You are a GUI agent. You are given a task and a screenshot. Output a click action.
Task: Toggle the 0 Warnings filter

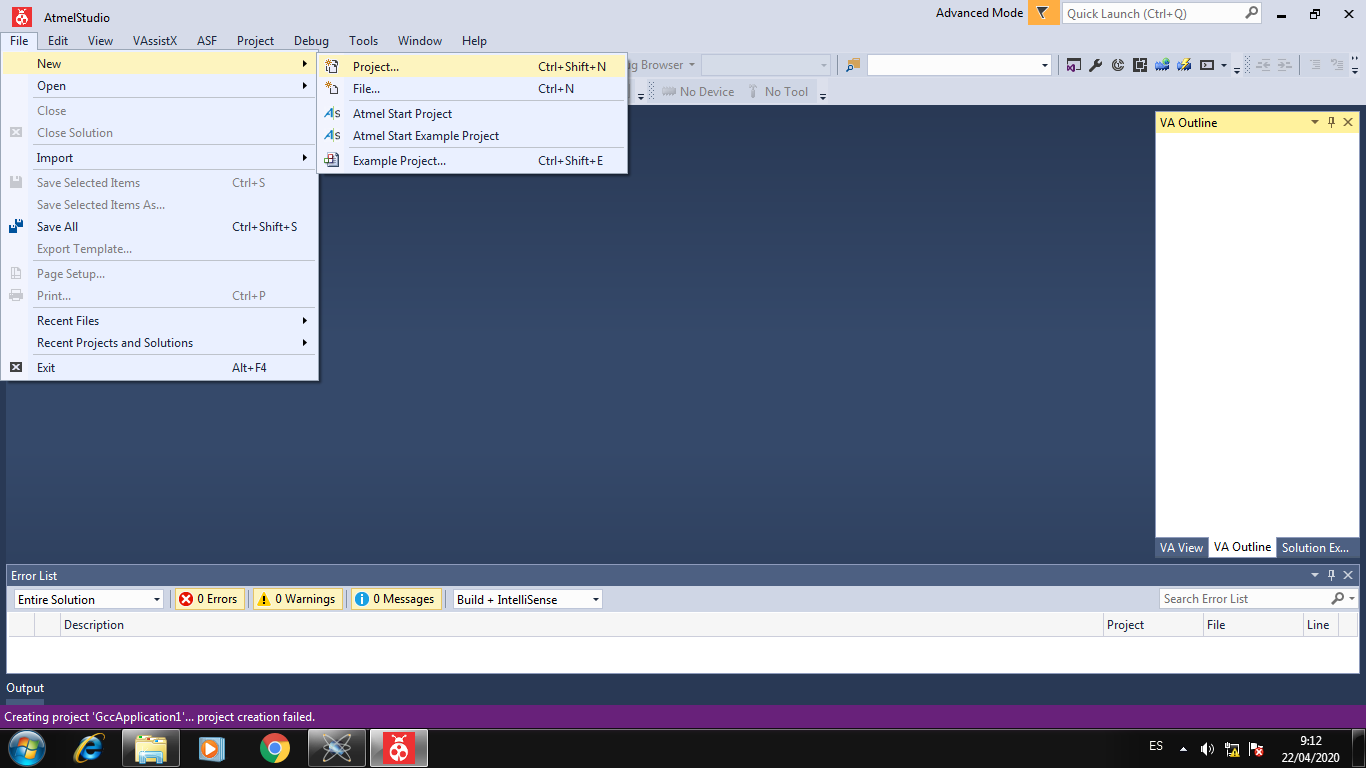(298, 599)
